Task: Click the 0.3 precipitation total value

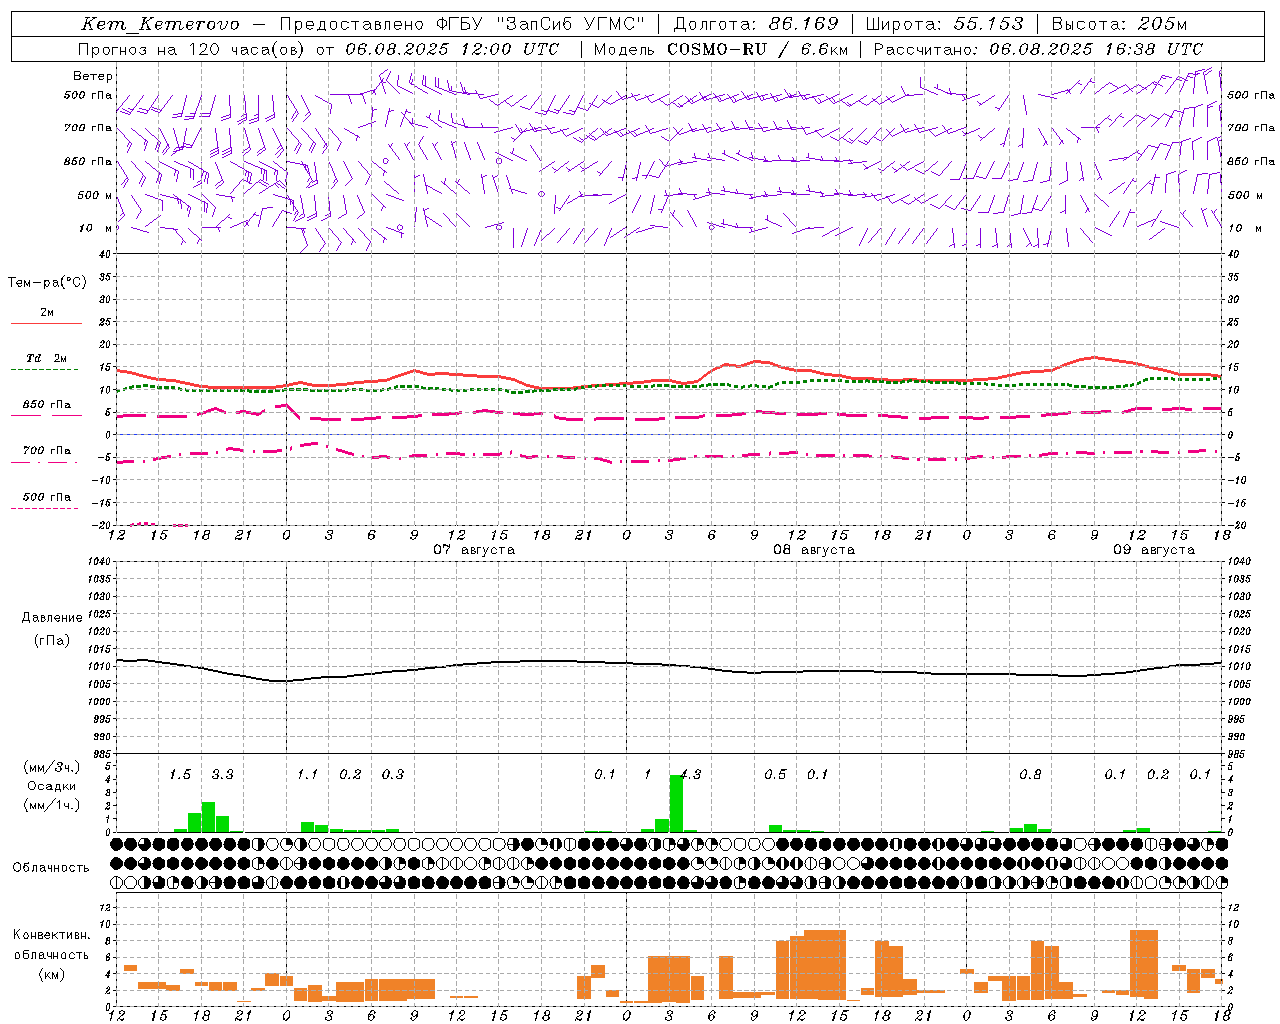Action: [x=393, y=775]
